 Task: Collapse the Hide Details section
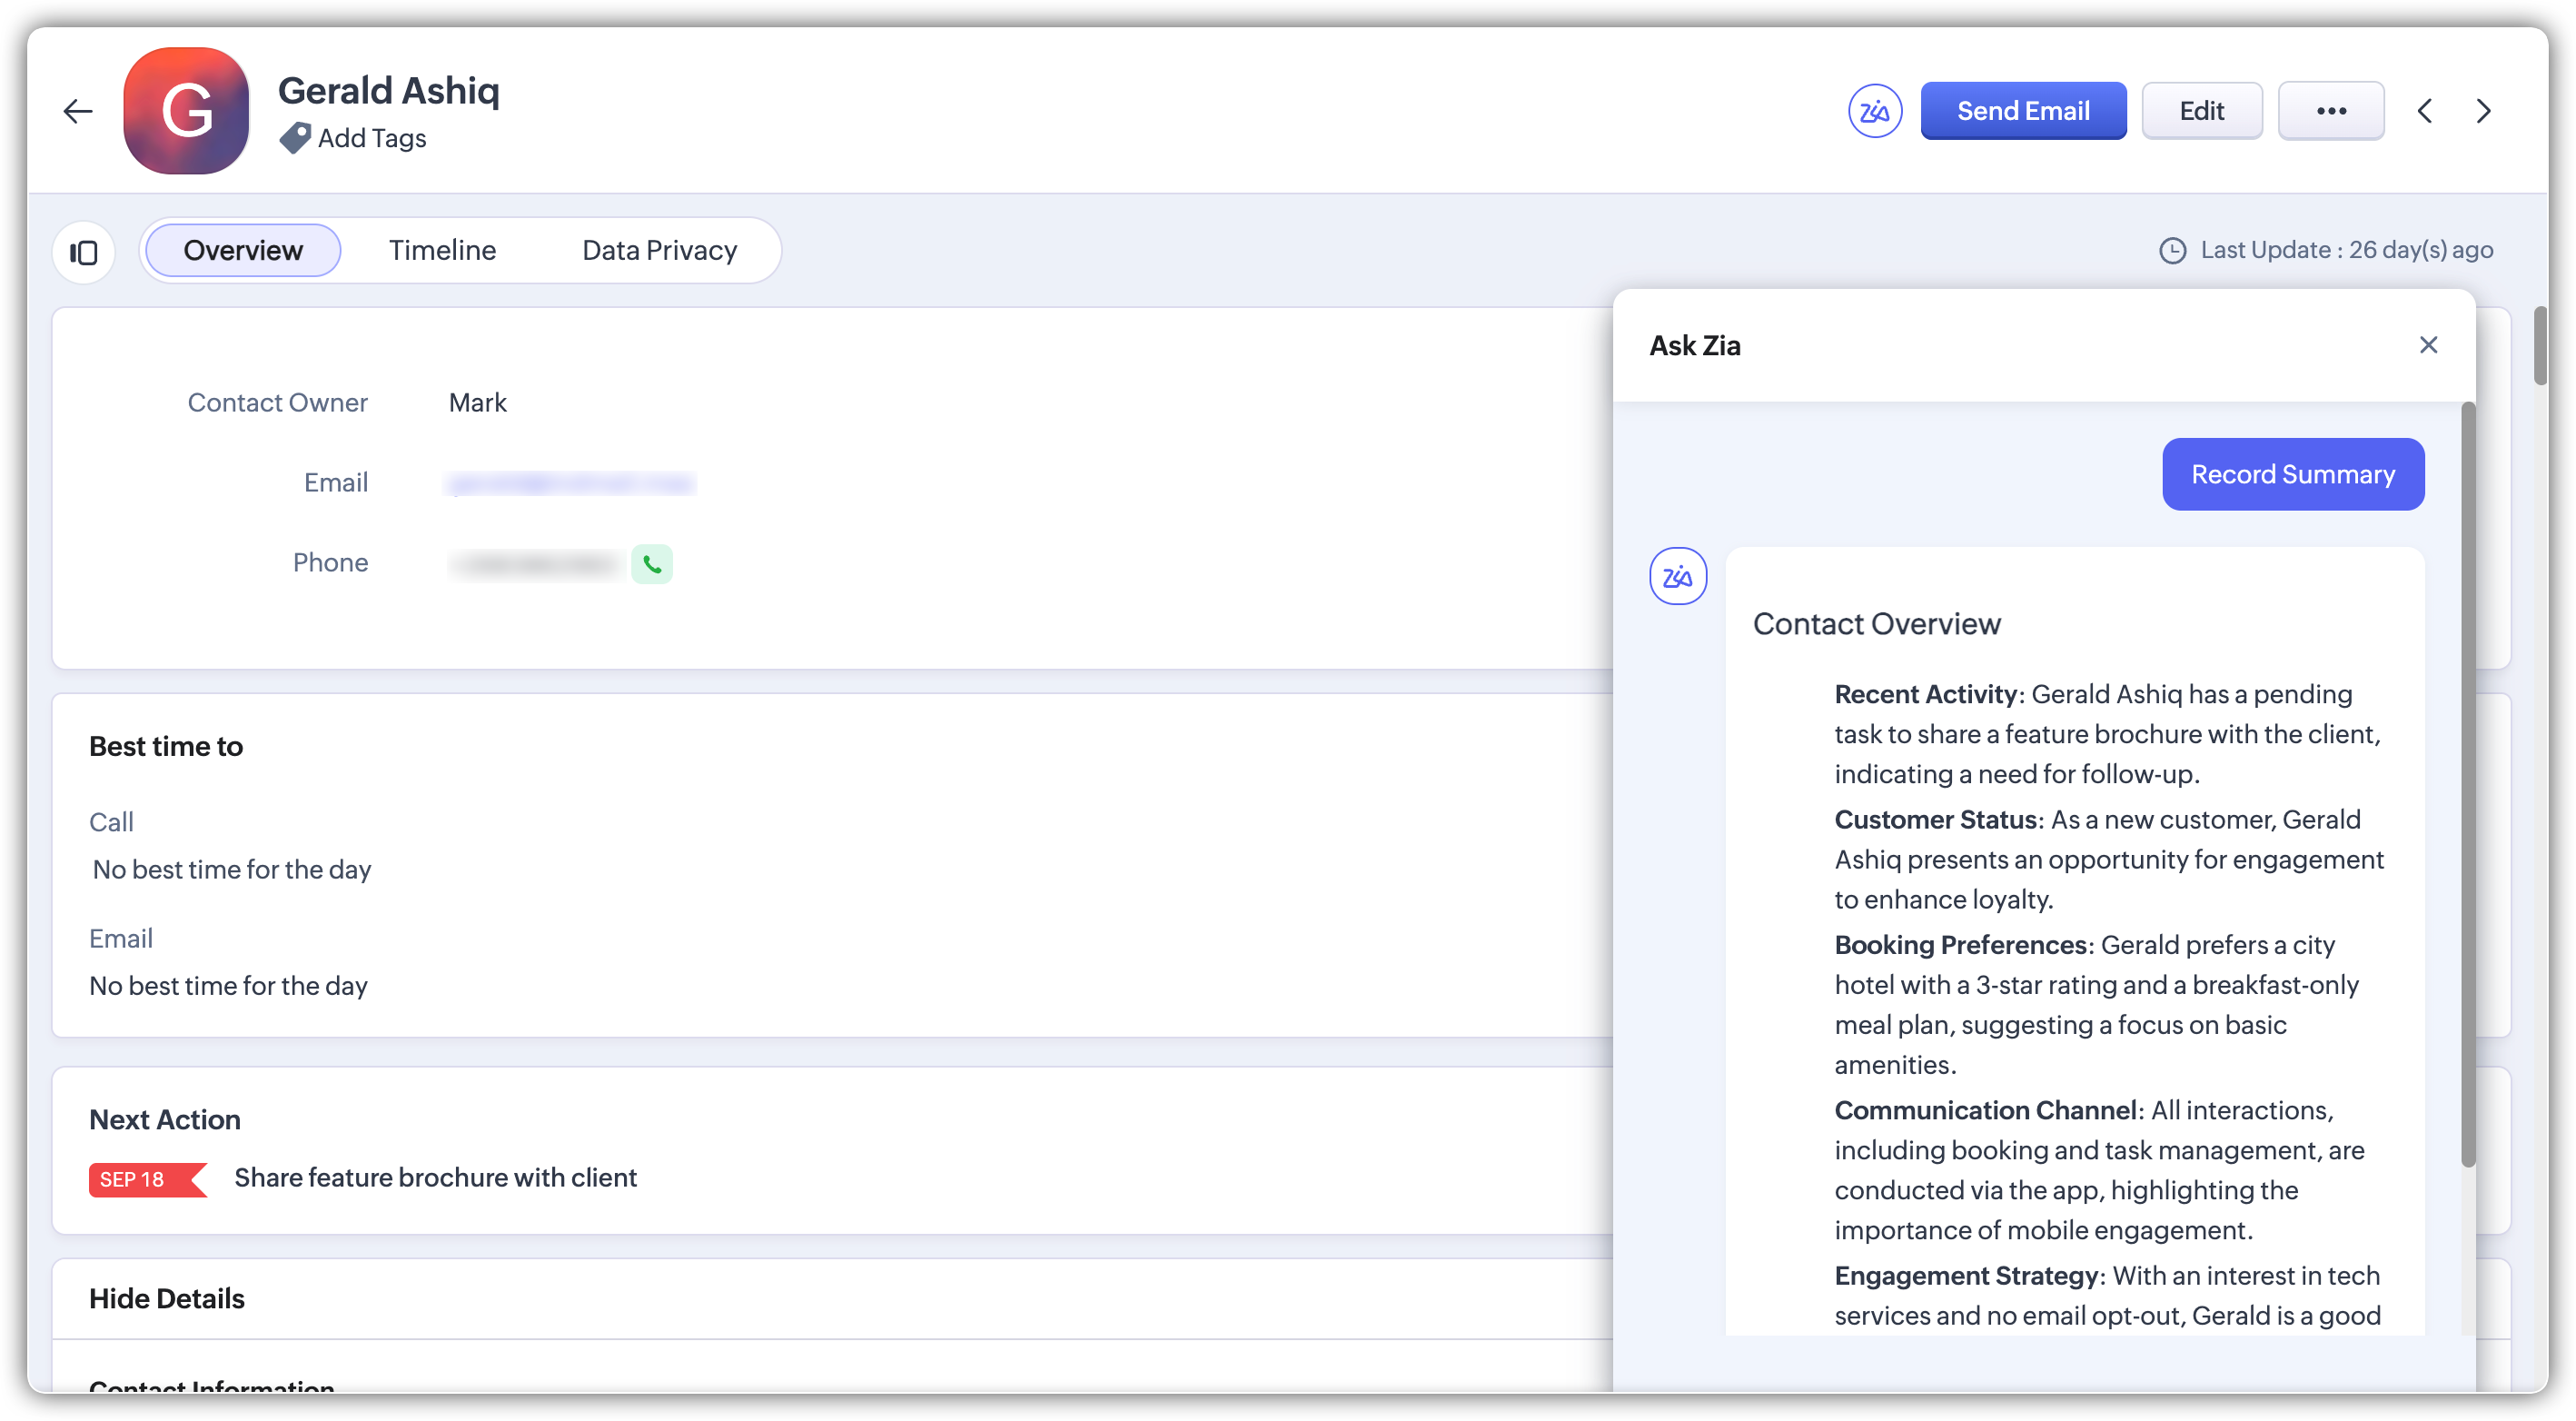(167, 1298)
